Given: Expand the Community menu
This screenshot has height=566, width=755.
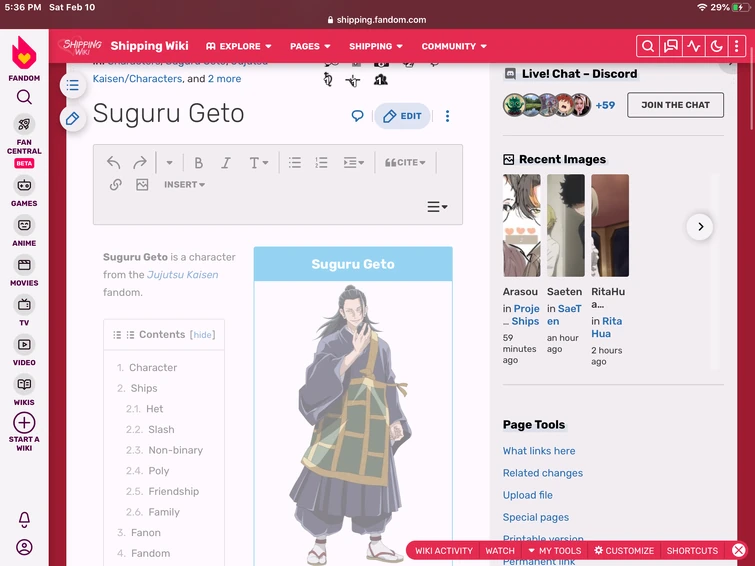Looking at the screenshot, I should (454, 46).
